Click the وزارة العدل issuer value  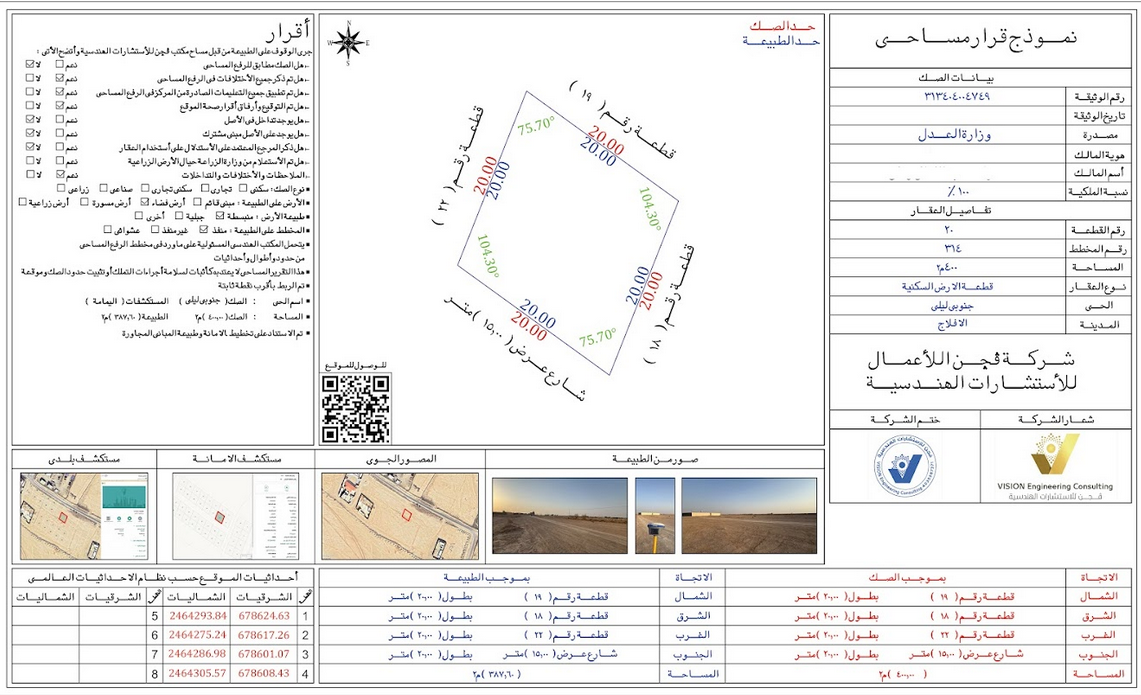(954, 135)
